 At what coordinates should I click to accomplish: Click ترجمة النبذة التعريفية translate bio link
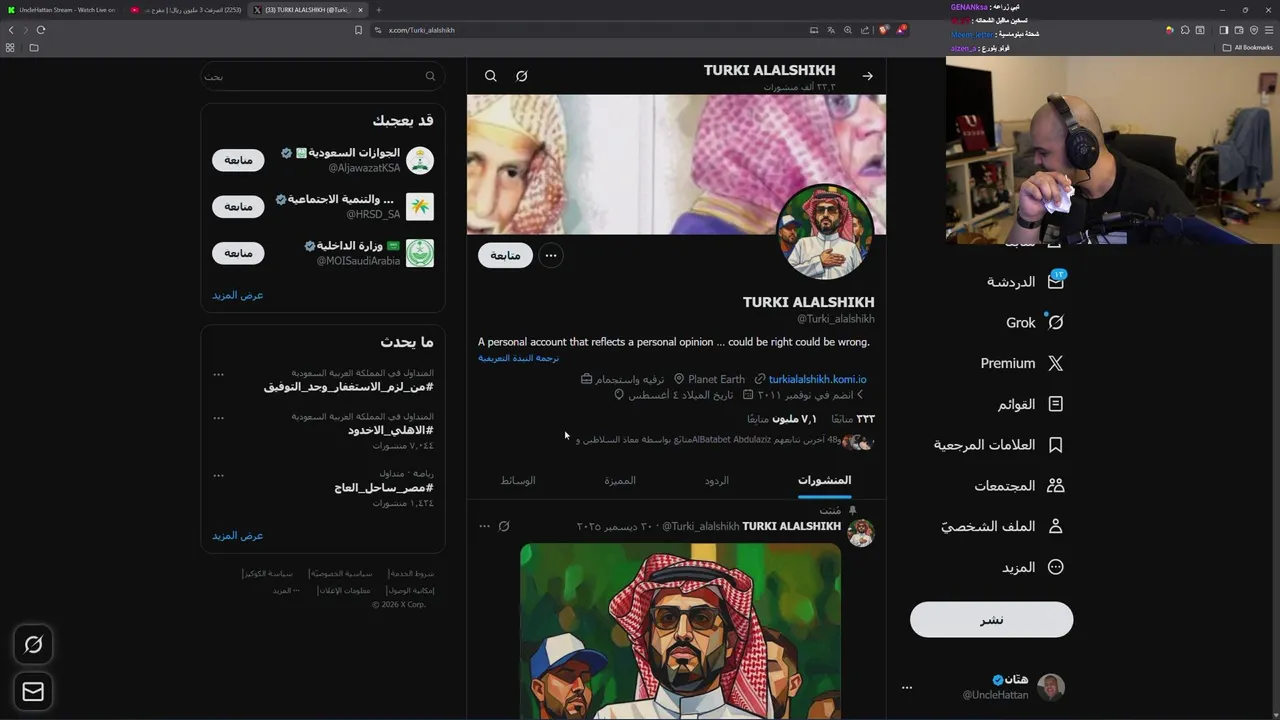point(518,358)
